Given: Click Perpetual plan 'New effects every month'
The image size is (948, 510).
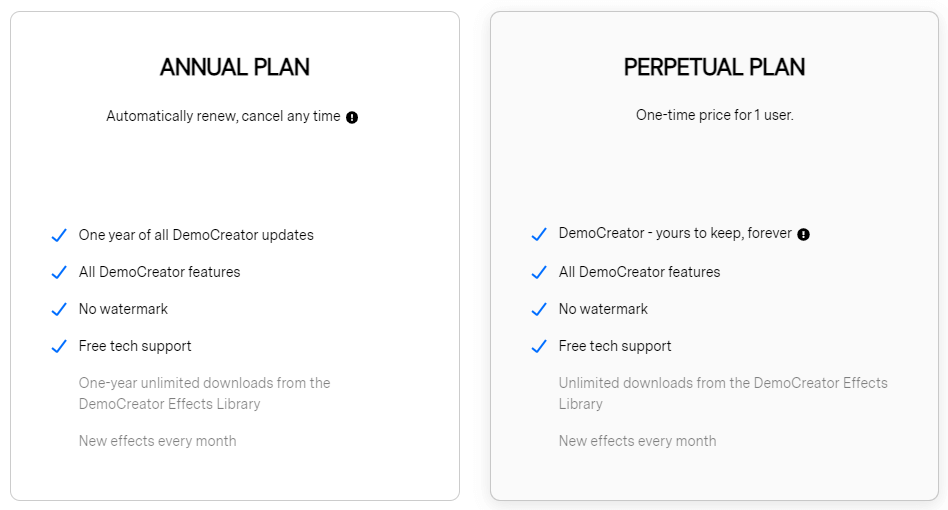Looking at the screenshot, I should point(637,441).
